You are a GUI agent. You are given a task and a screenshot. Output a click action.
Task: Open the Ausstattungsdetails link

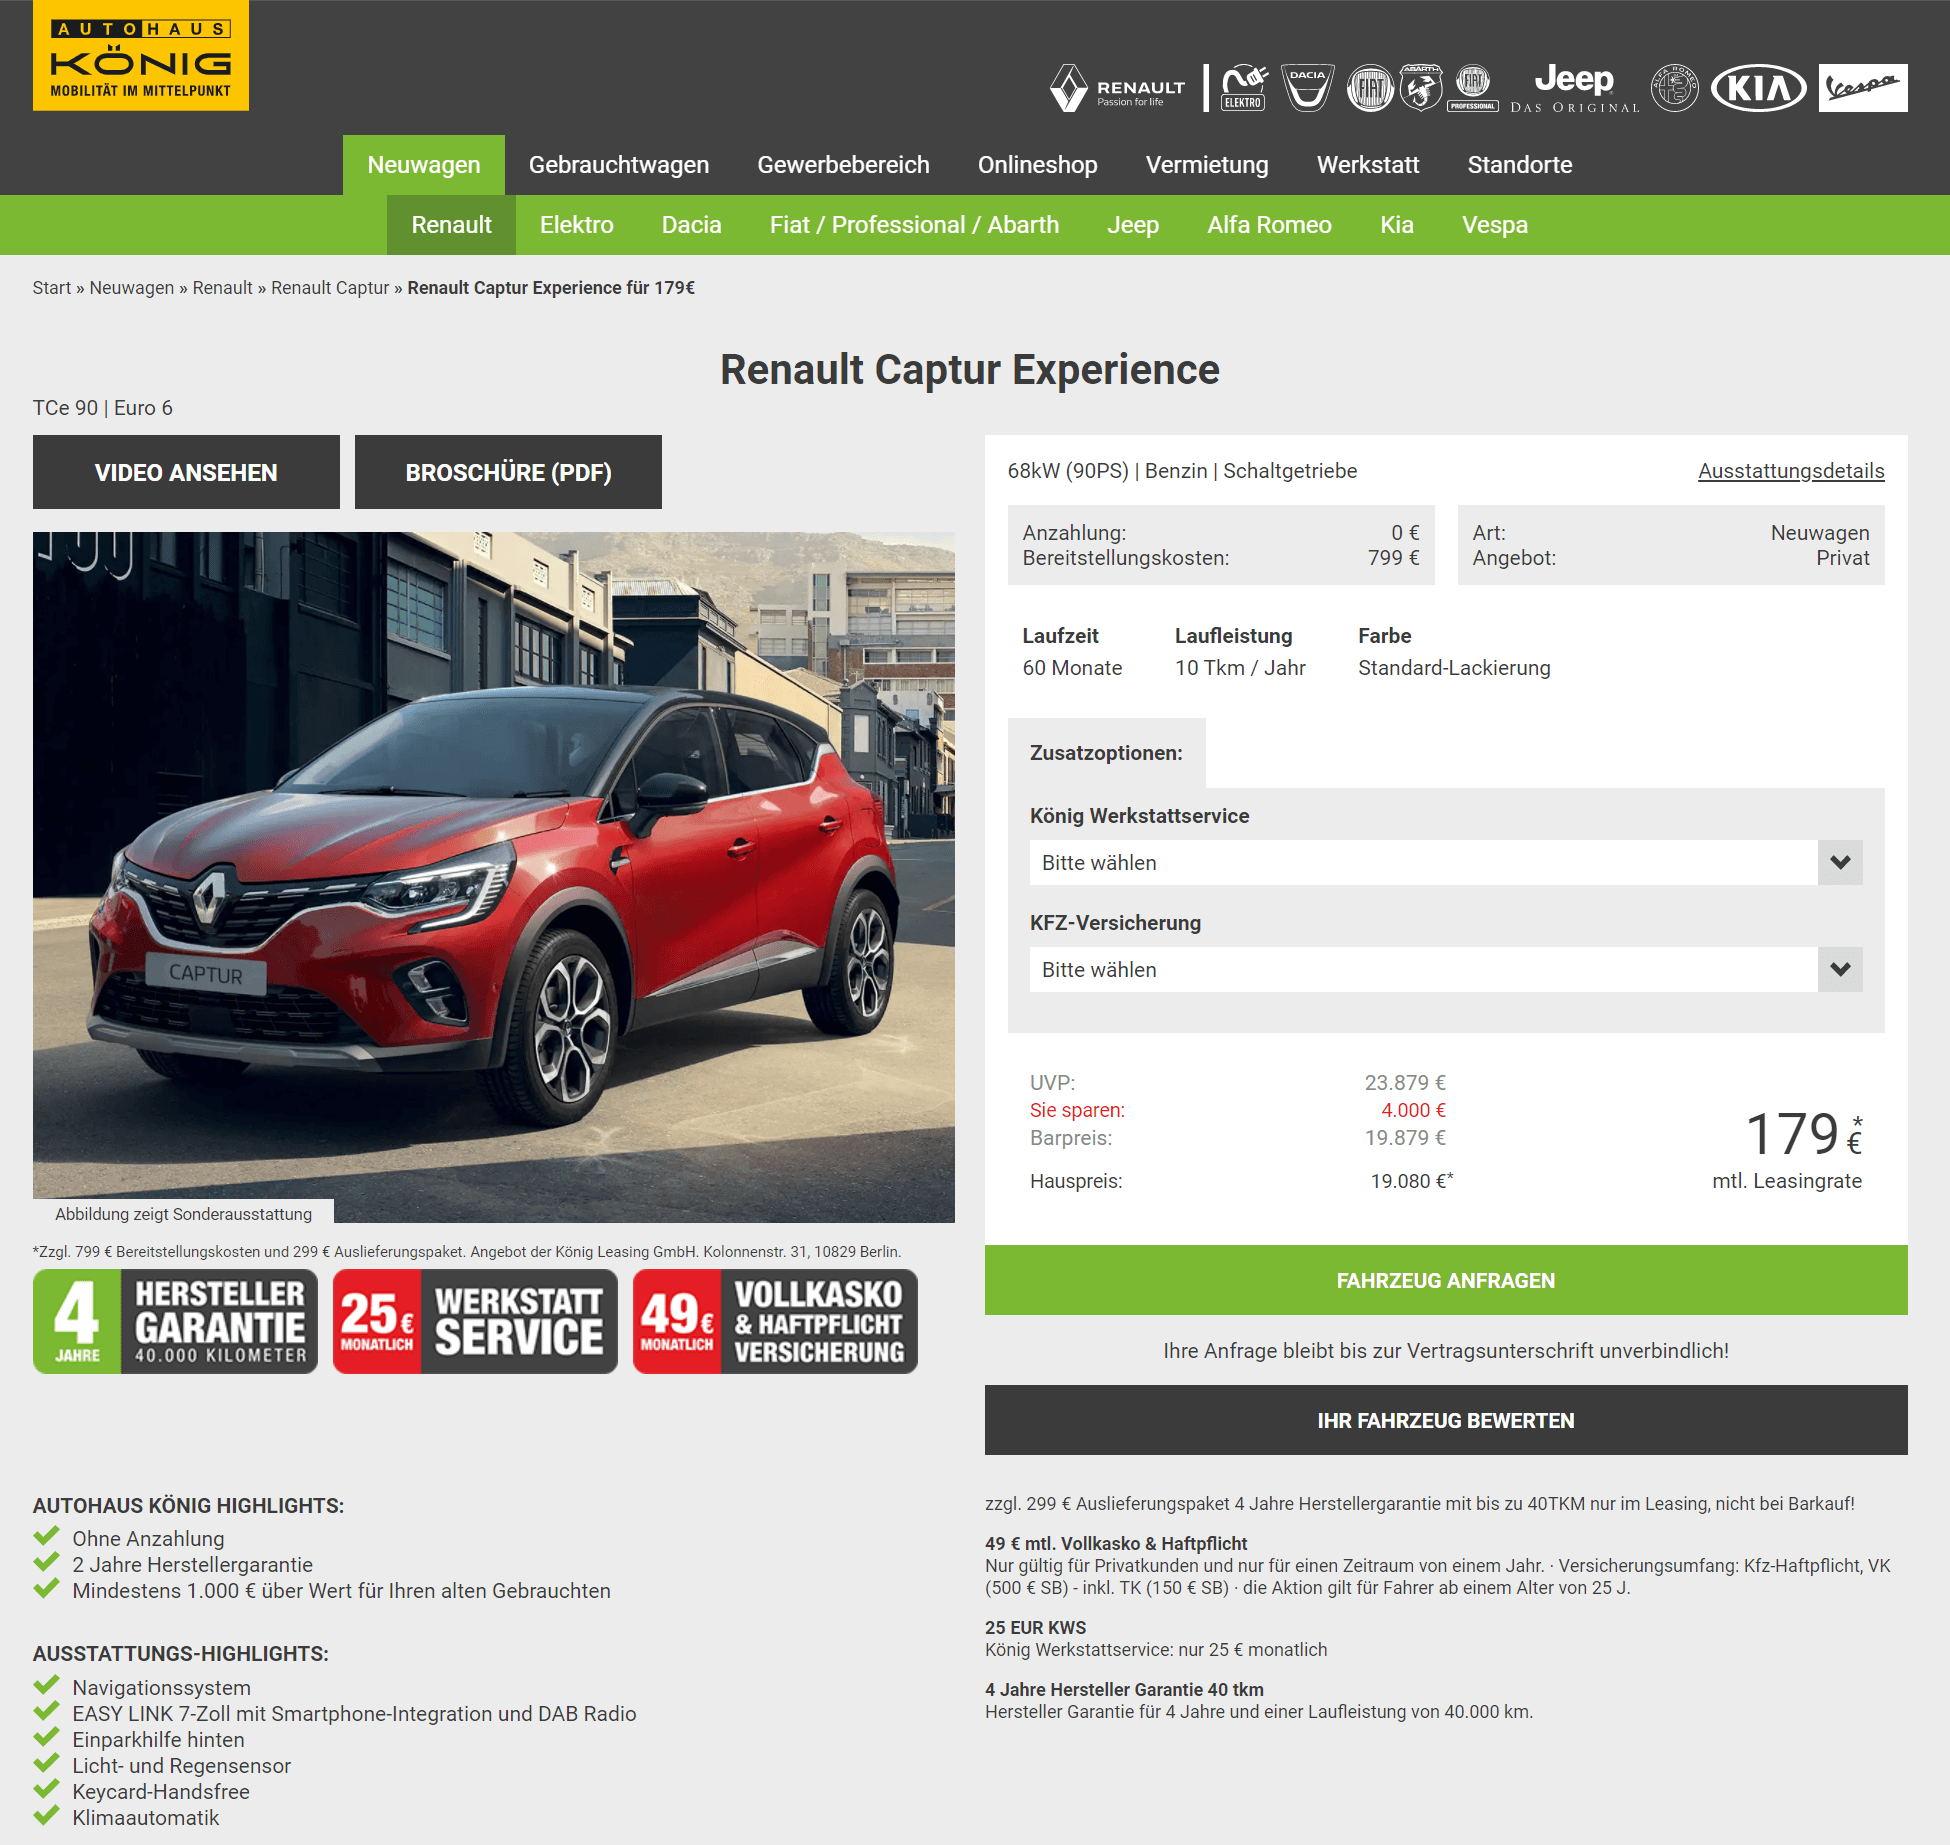(1791, 471)
